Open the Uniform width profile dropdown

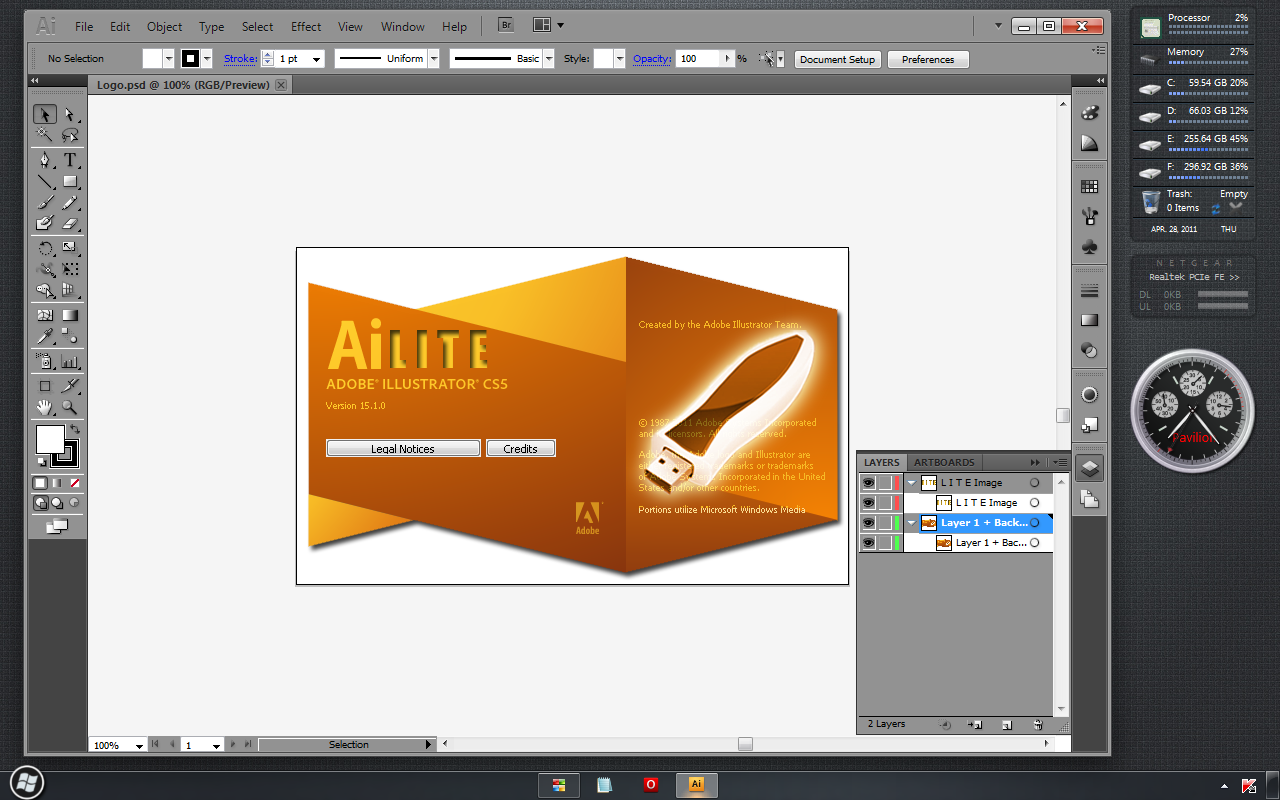433,59
